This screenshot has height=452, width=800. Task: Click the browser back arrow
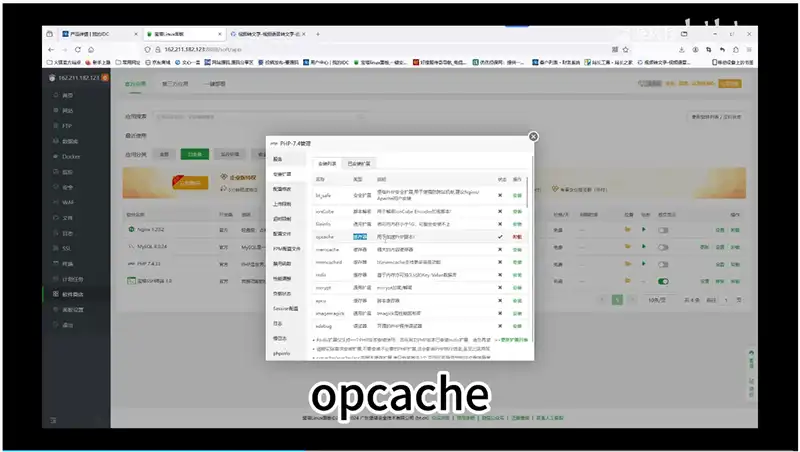pos(51,49)
